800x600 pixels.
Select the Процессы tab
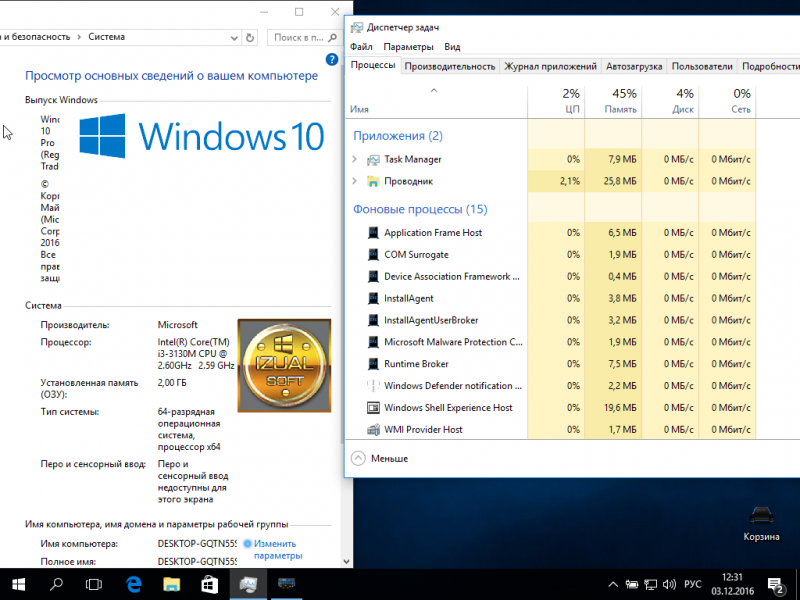coord(373,65)
